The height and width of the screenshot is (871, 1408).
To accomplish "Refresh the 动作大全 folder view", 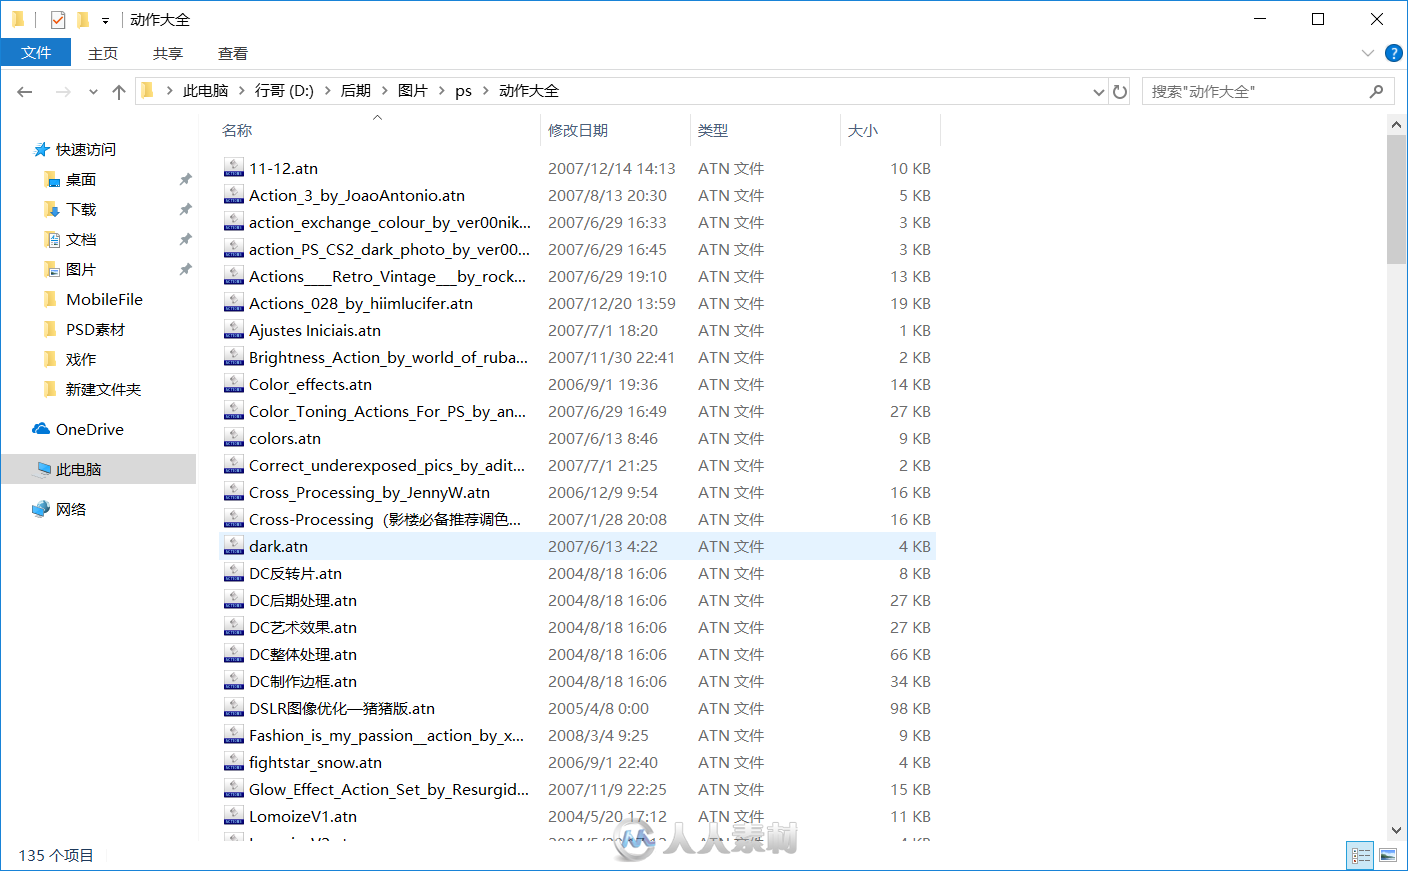I will (1120, 91).
